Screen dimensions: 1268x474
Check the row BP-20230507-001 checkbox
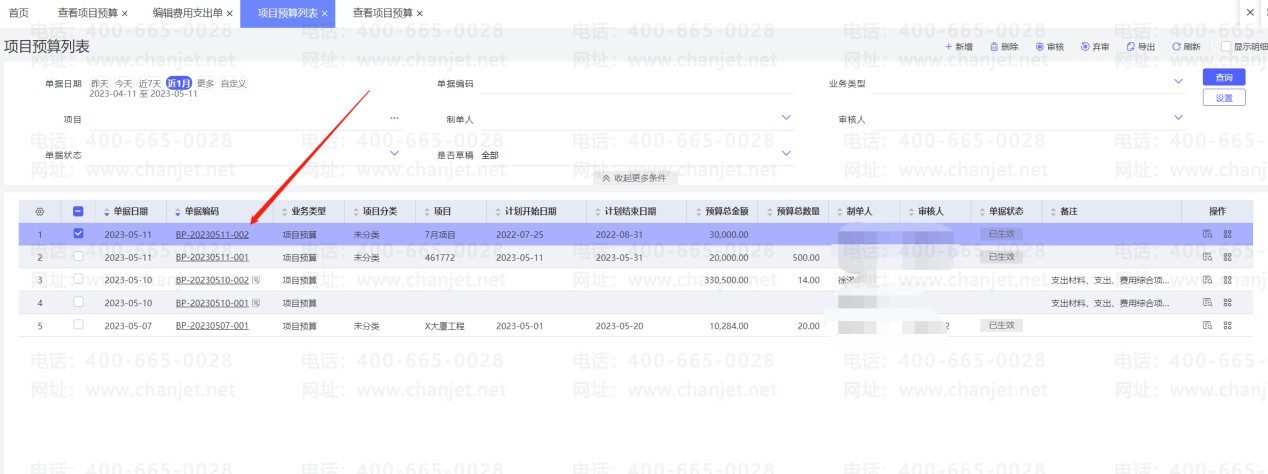[78, 325]
